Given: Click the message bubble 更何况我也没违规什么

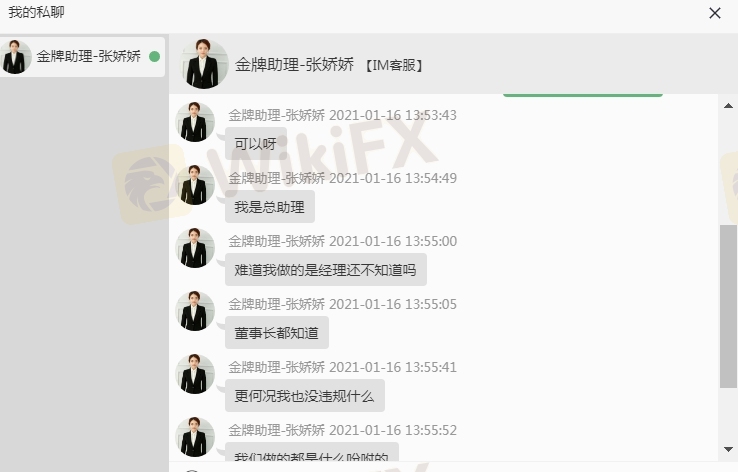Looking at the screenshot, I should 305,396.
